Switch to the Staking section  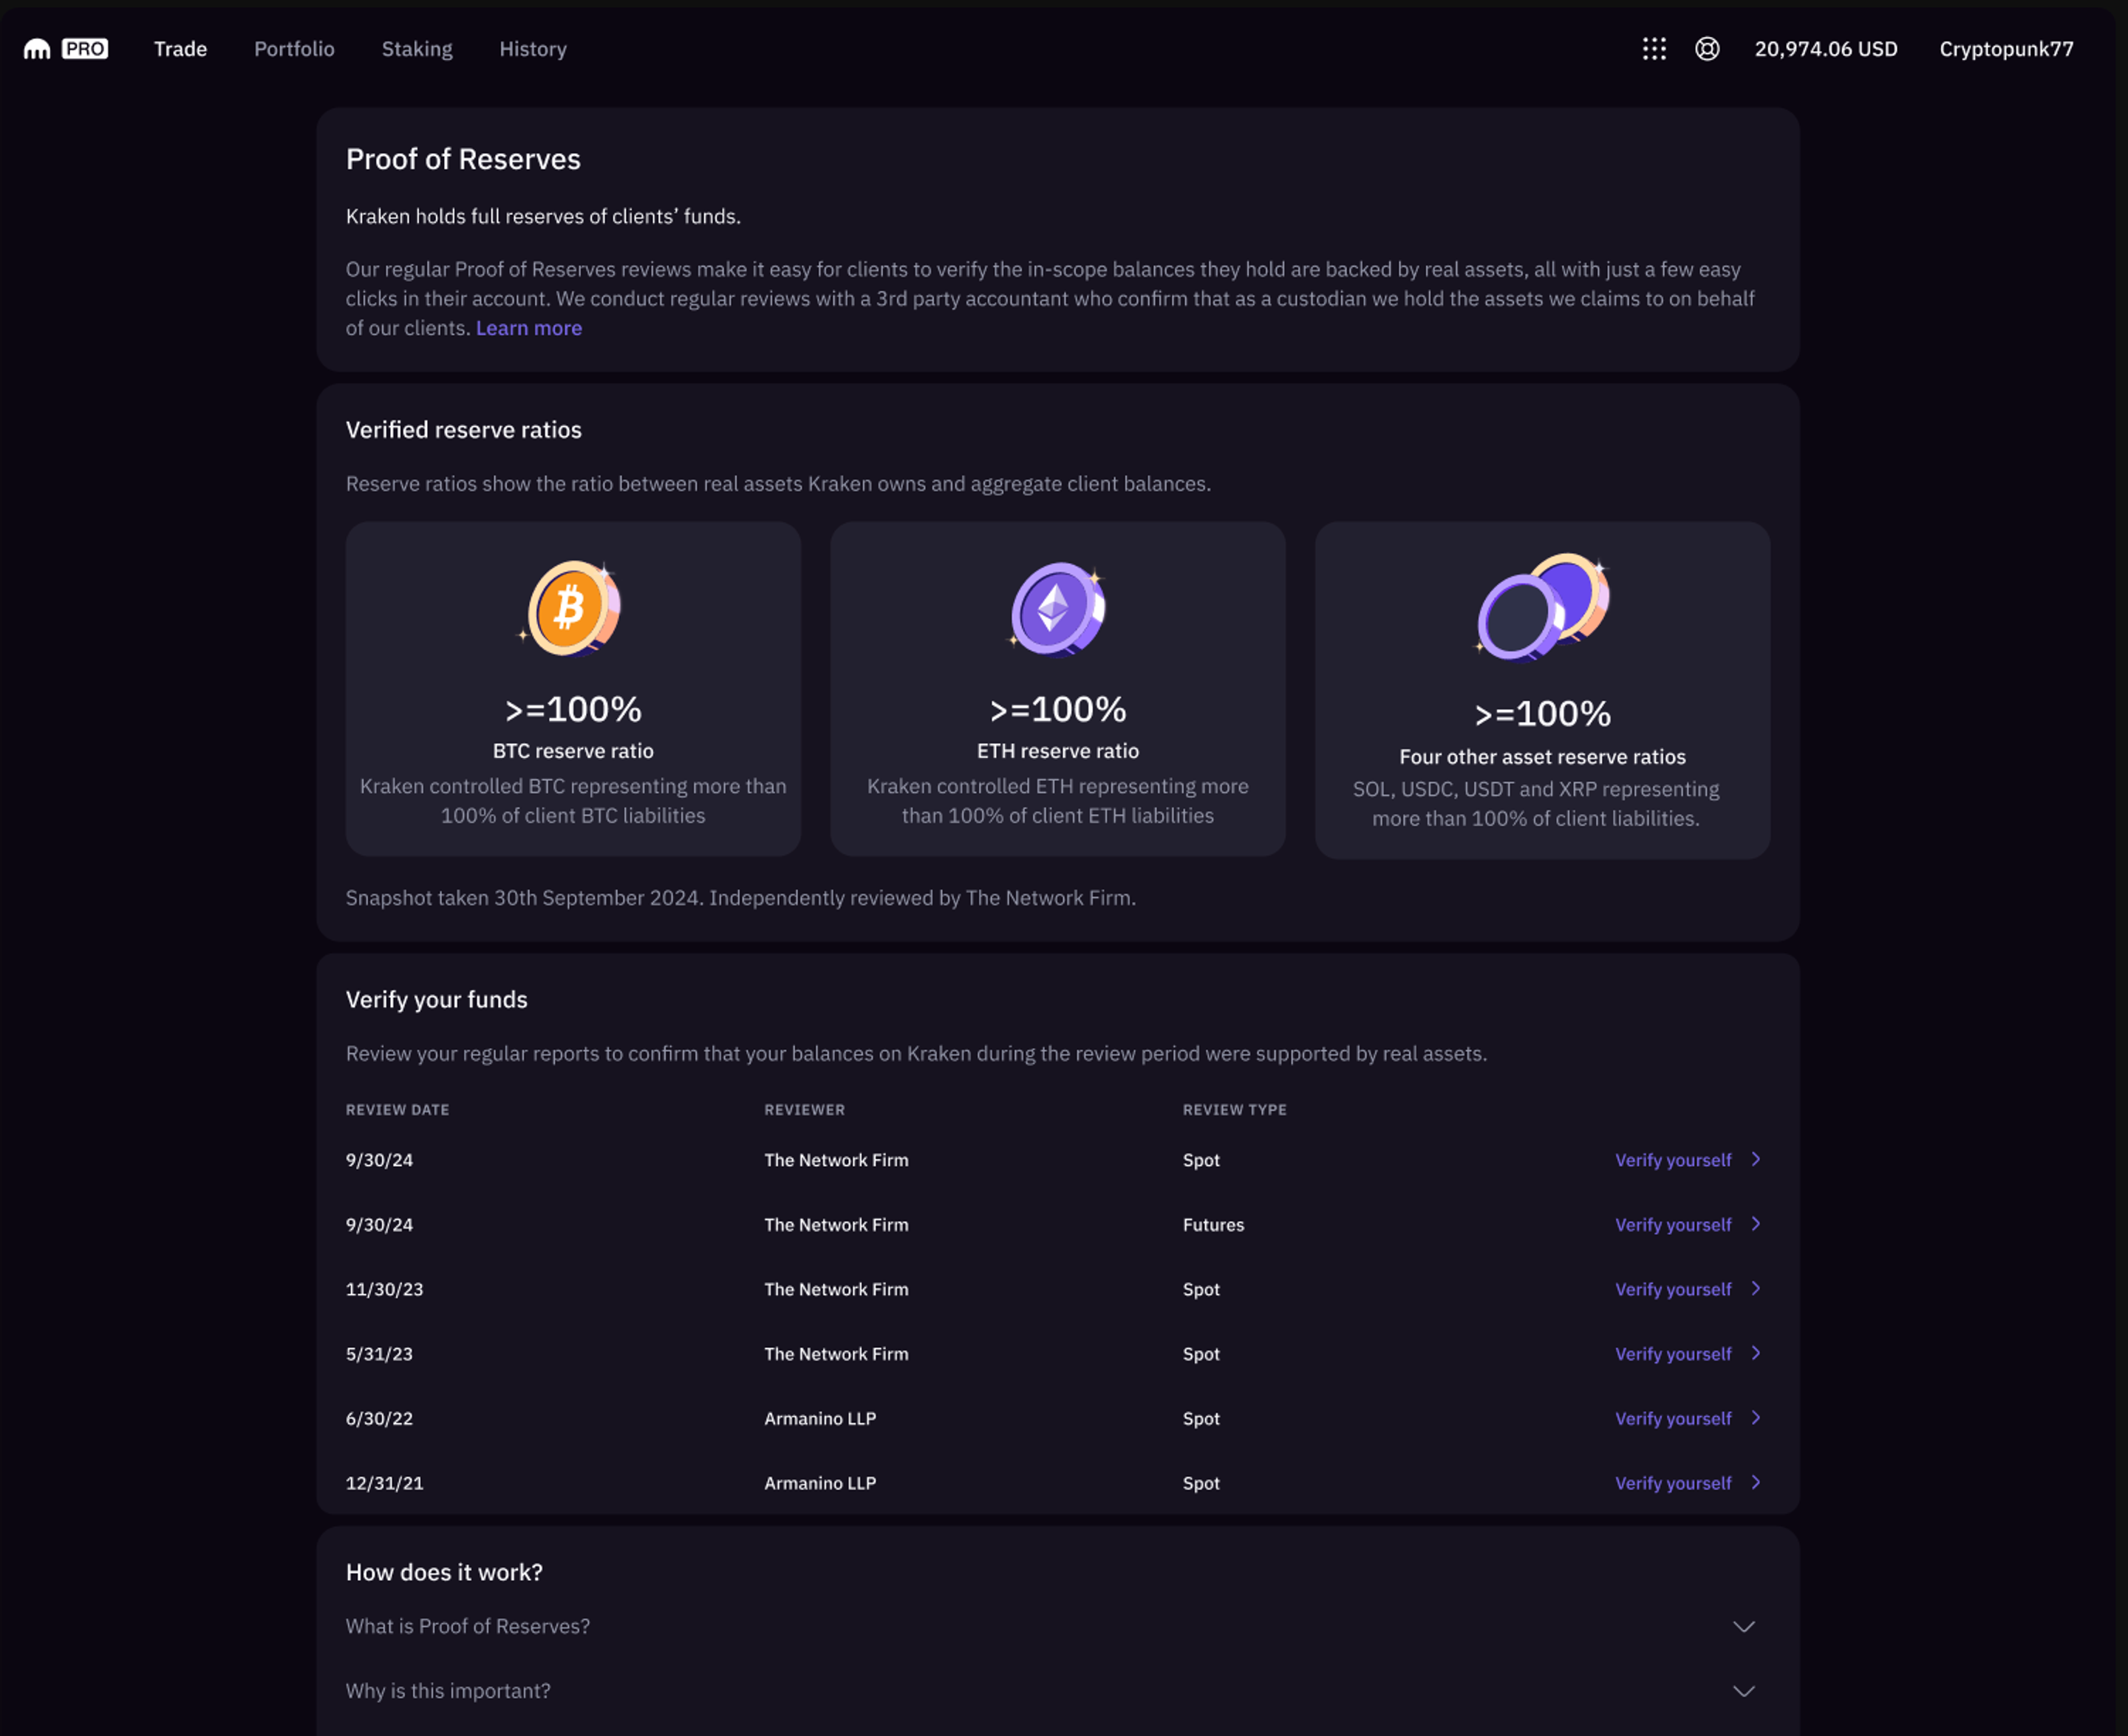[416, 48]
